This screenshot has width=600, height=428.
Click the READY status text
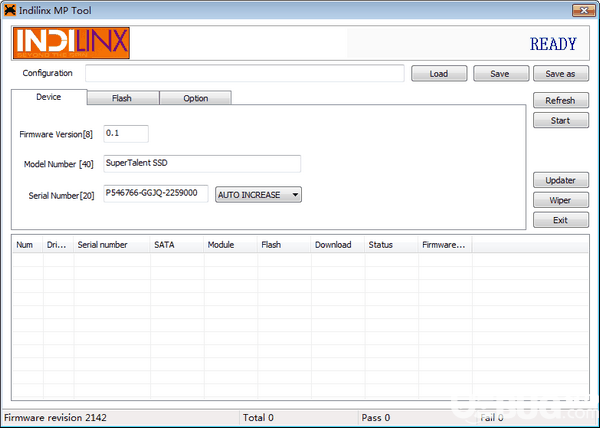point(553,44)
